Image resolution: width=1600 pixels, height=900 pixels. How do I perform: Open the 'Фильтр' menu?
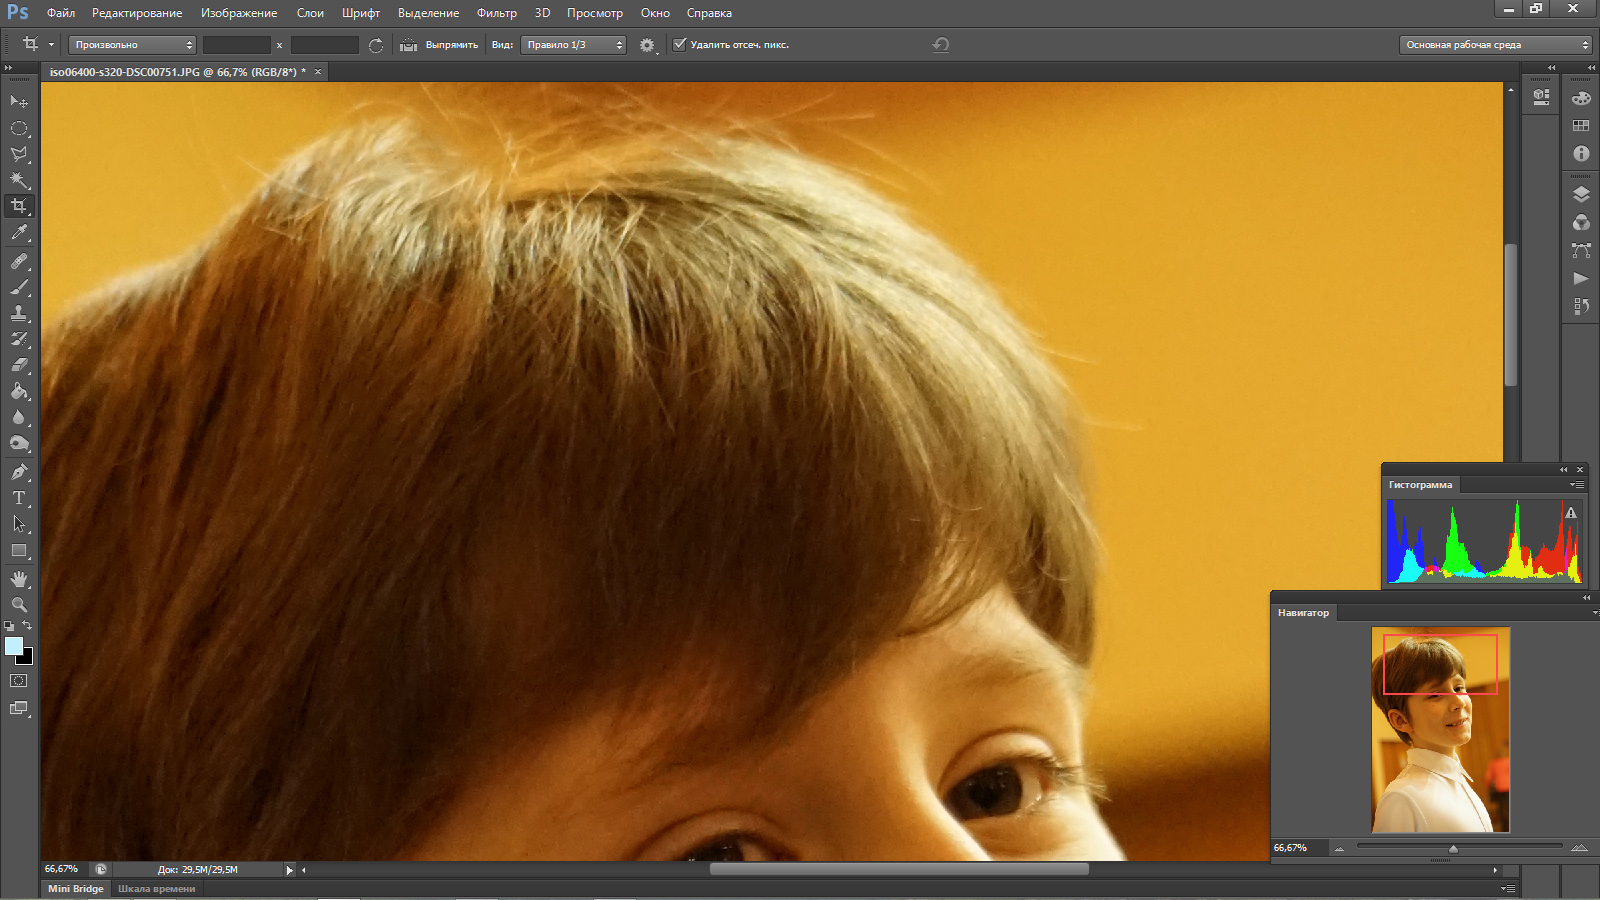tap(496, 13)
